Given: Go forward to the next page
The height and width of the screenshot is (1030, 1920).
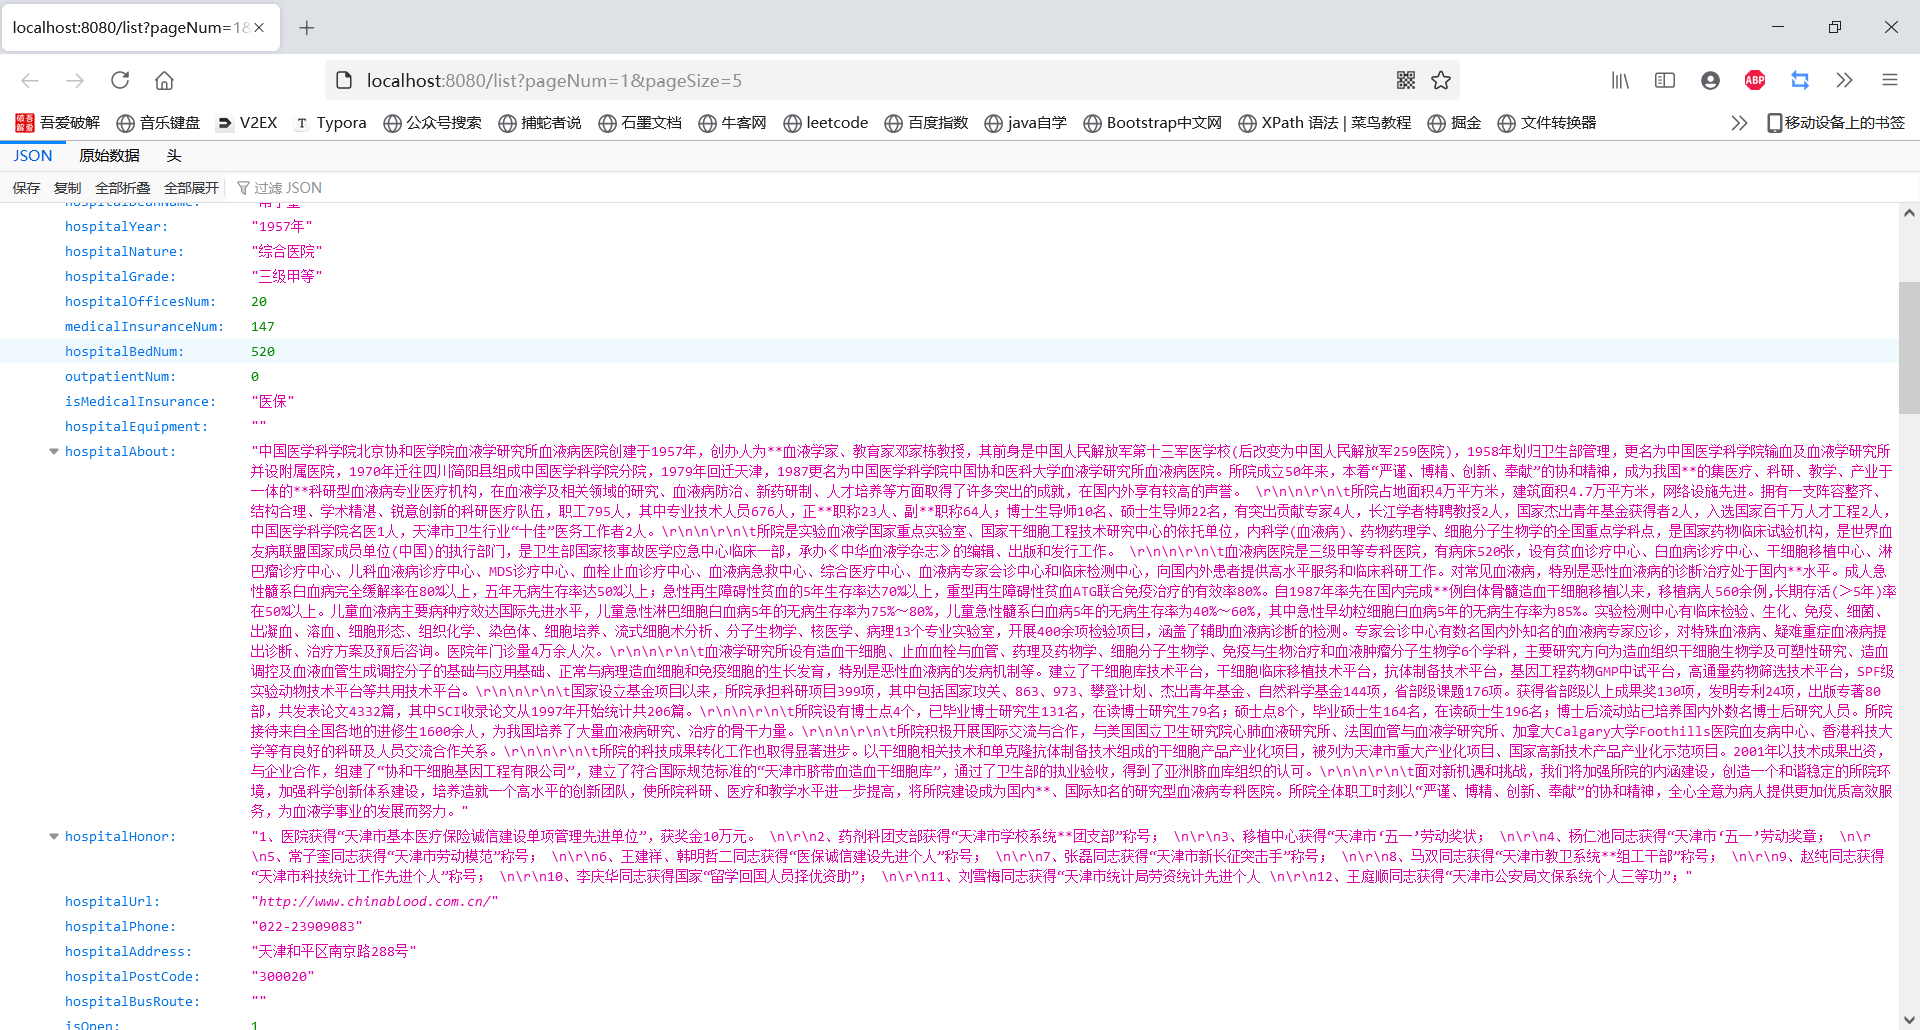Looking at the screenshot, I should [x=75, y=80].
